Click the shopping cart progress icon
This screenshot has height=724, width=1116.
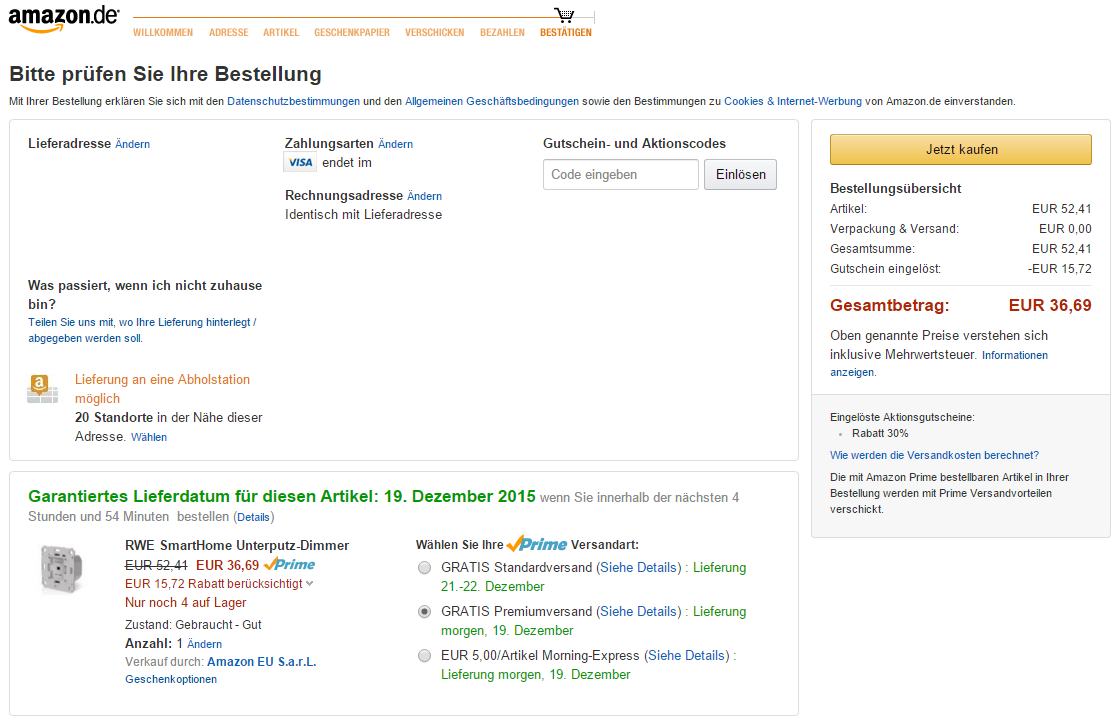coord(564,15)
